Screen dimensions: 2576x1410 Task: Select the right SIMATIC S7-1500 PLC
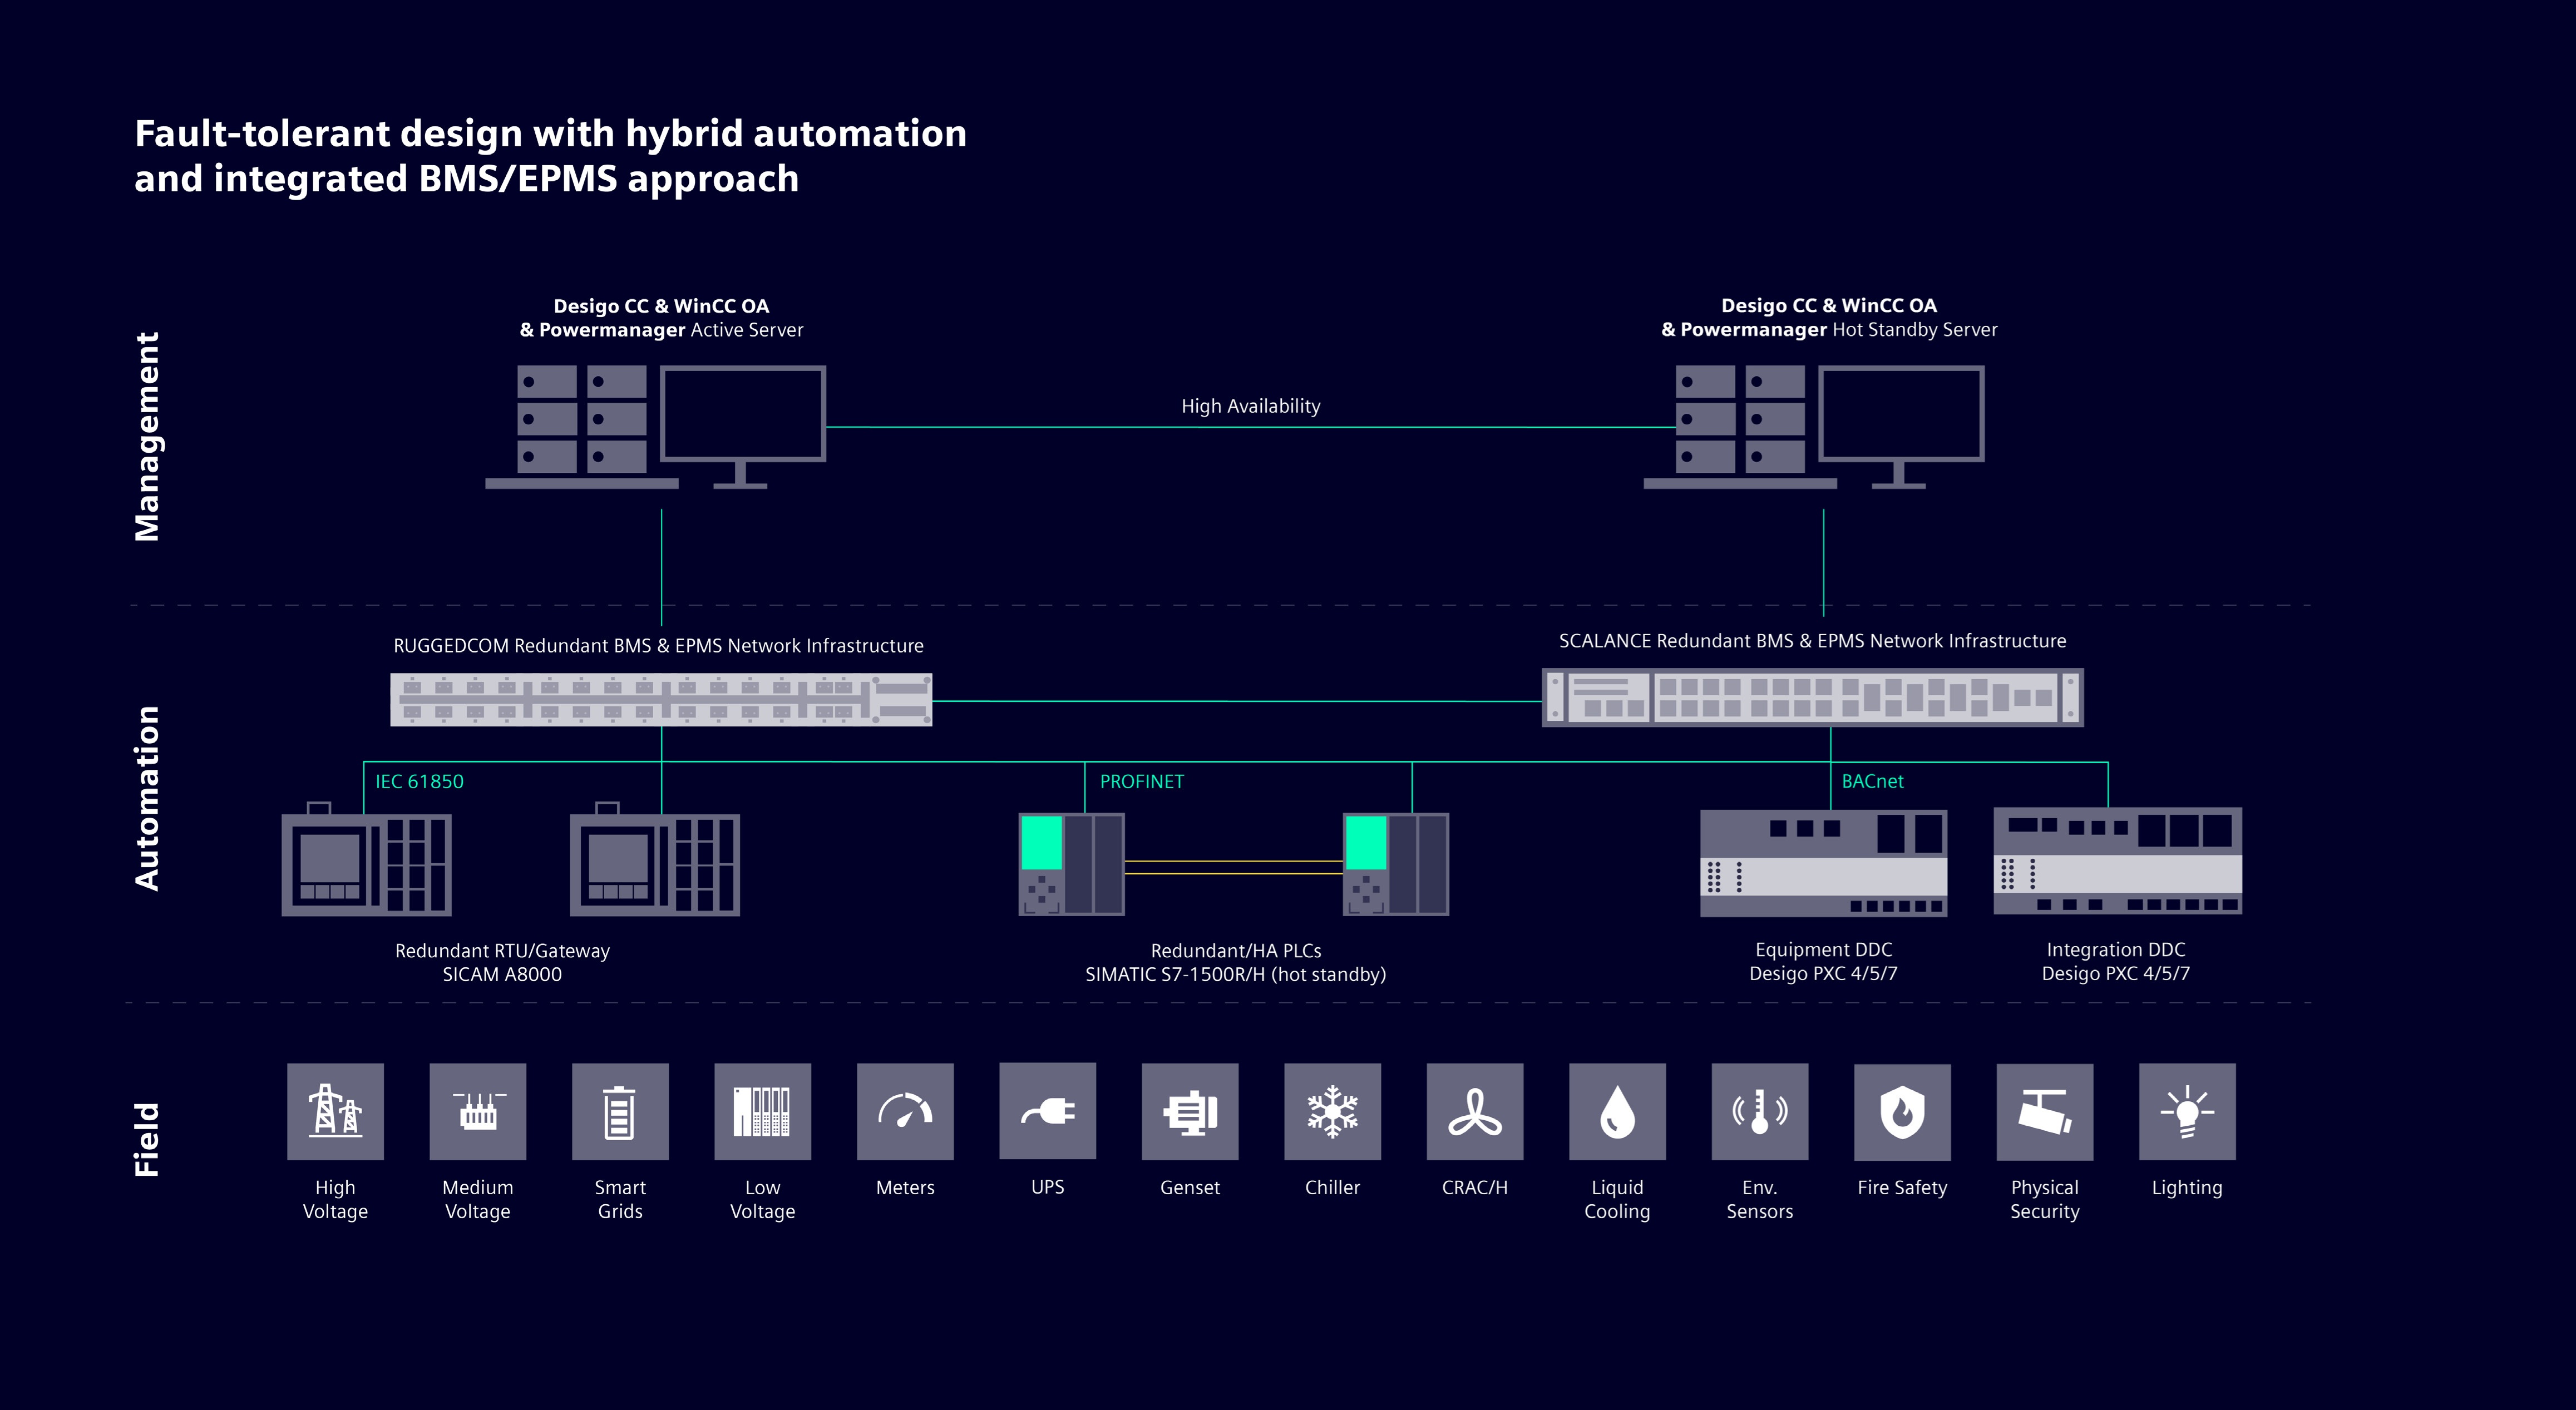(1396, 864)
